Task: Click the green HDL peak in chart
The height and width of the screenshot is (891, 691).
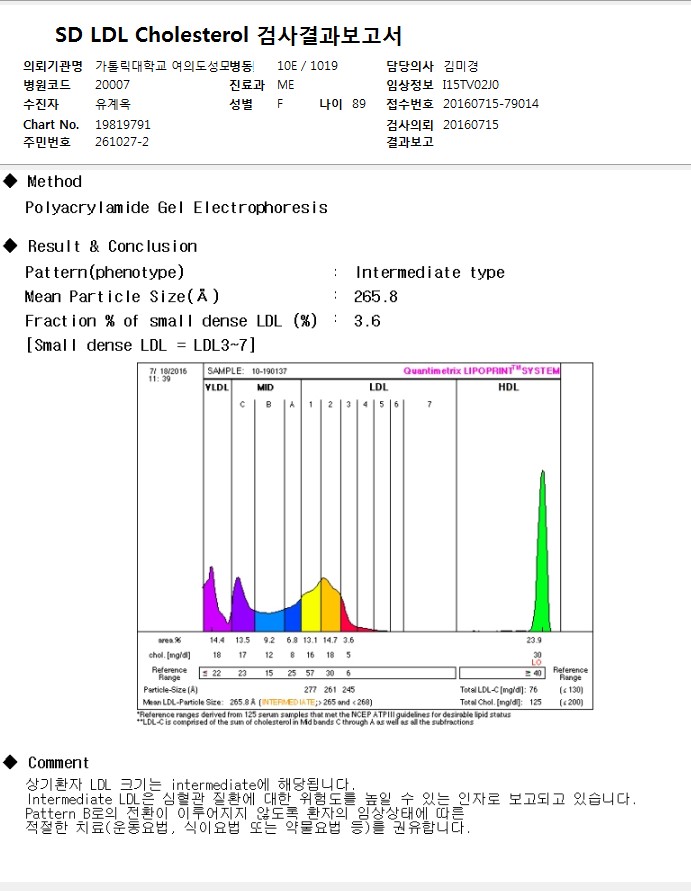Action: coord(543,568)
